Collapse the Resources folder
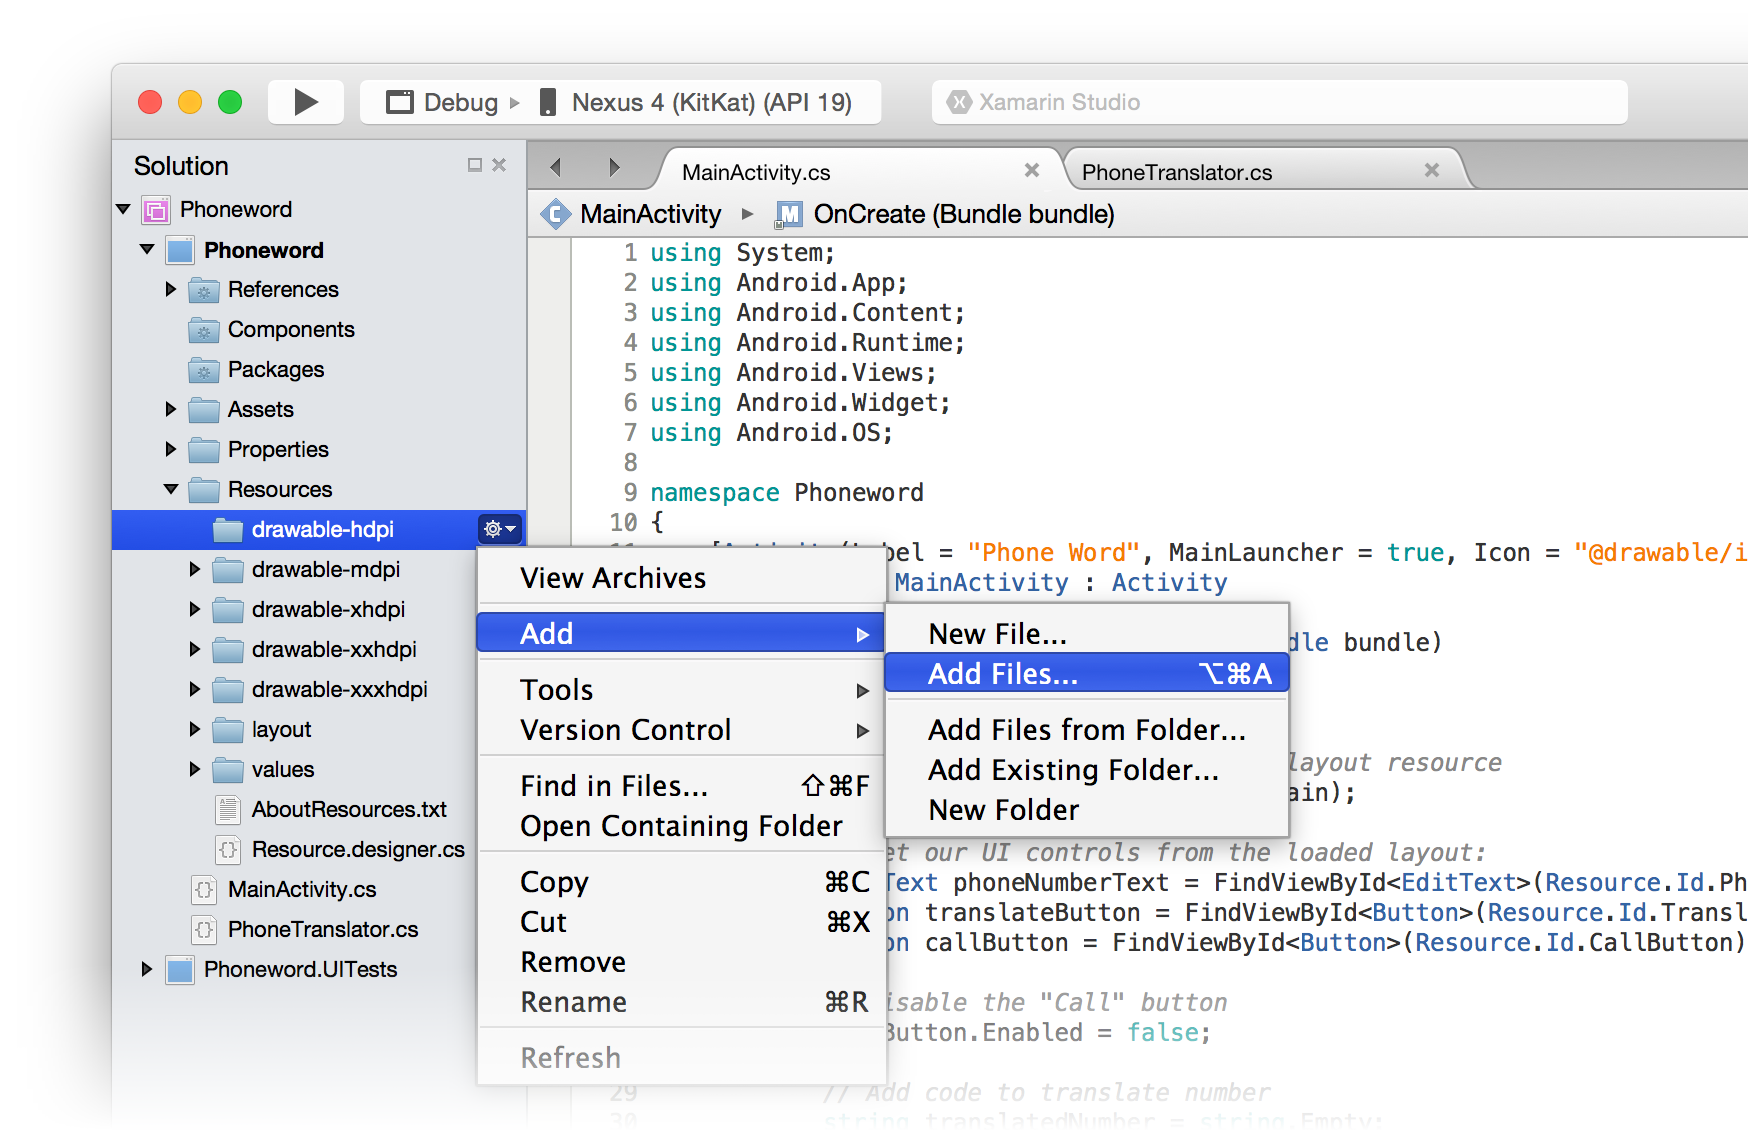This screenshot has height=1132, width=1748. tap(171, 489)
